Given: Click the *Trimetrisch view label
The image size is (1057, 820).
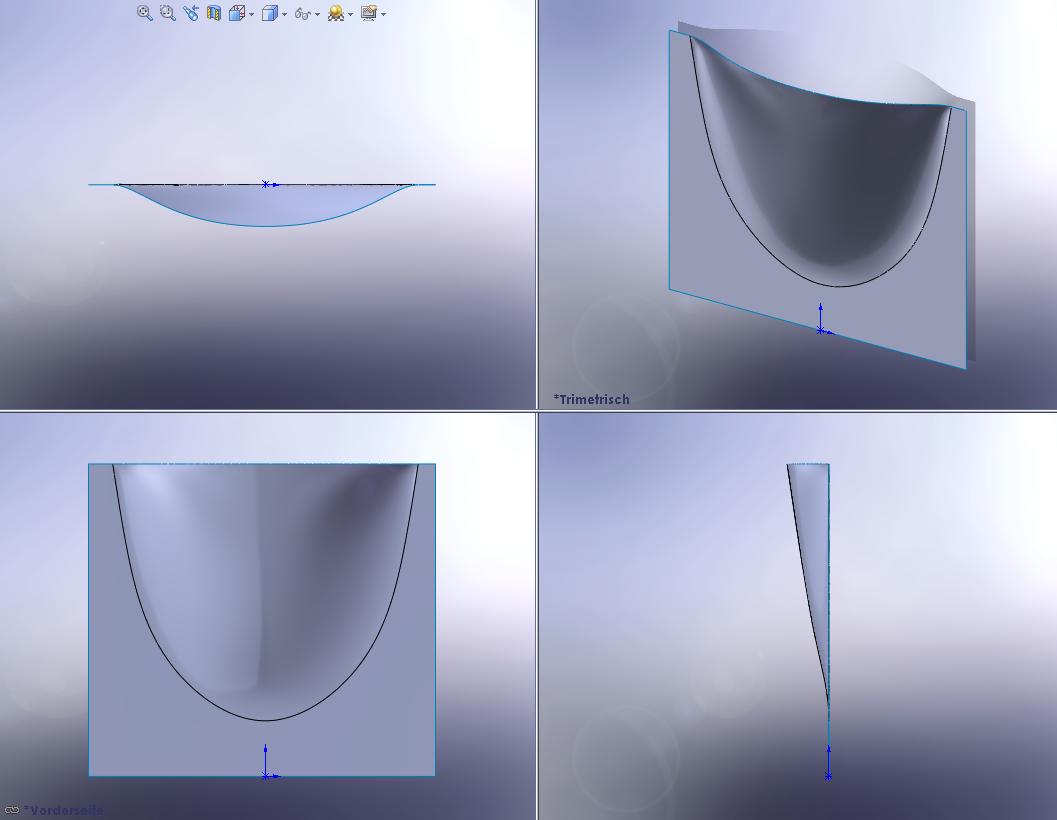Looking at the screenshot, I should (591, 399).
